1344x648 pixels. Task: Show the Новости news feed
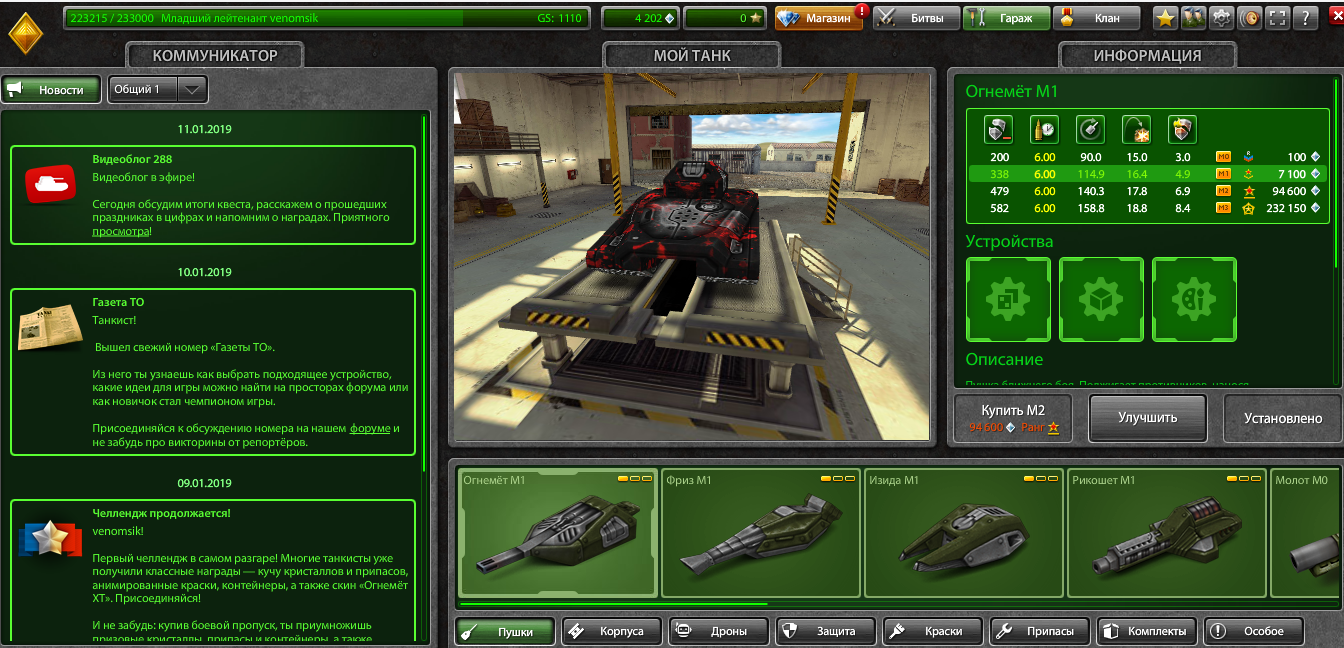click(x=51, y=89)
